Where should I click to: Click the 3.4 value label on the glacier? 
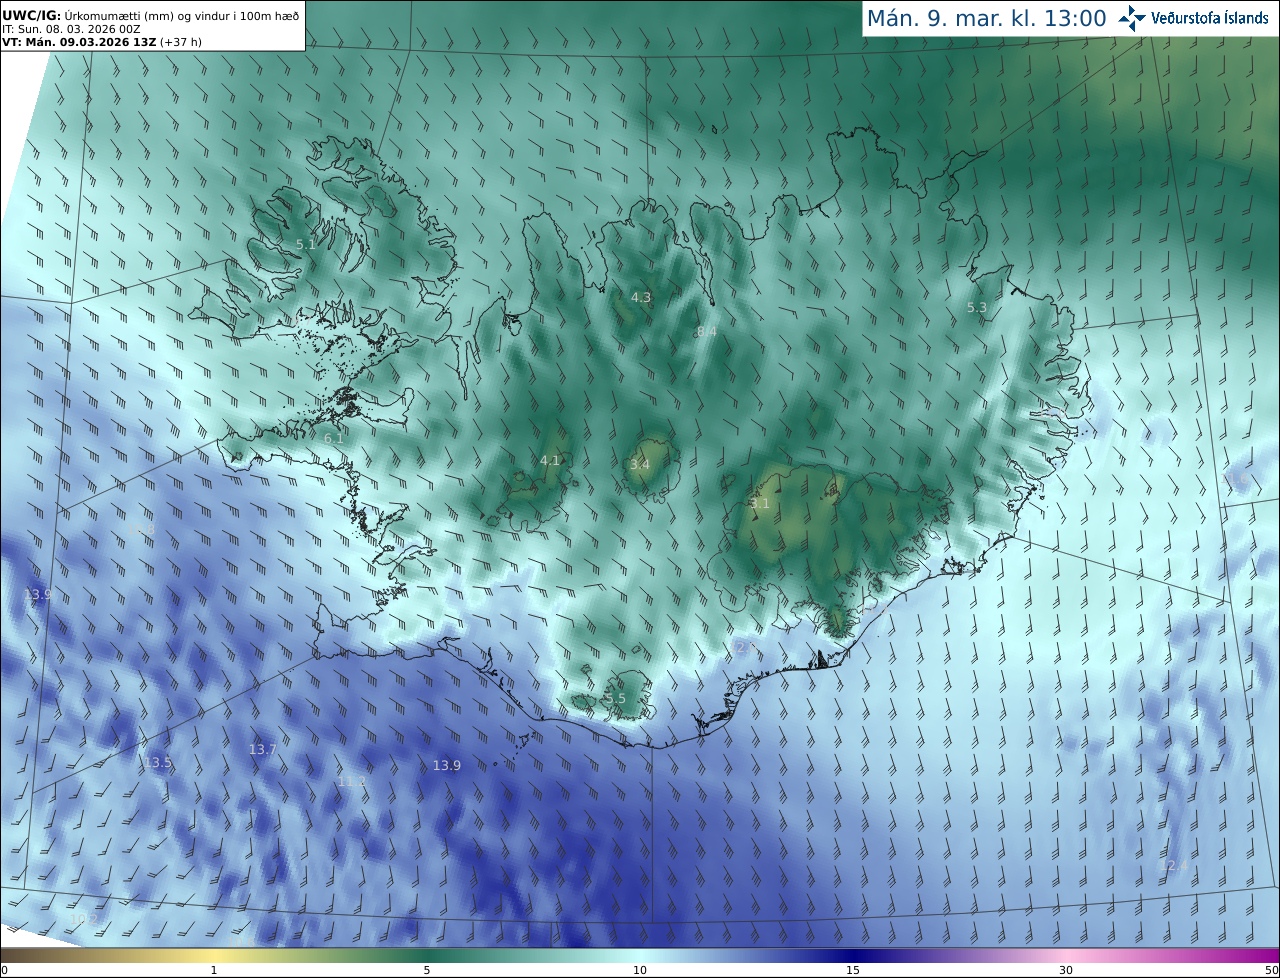[640, 464]
